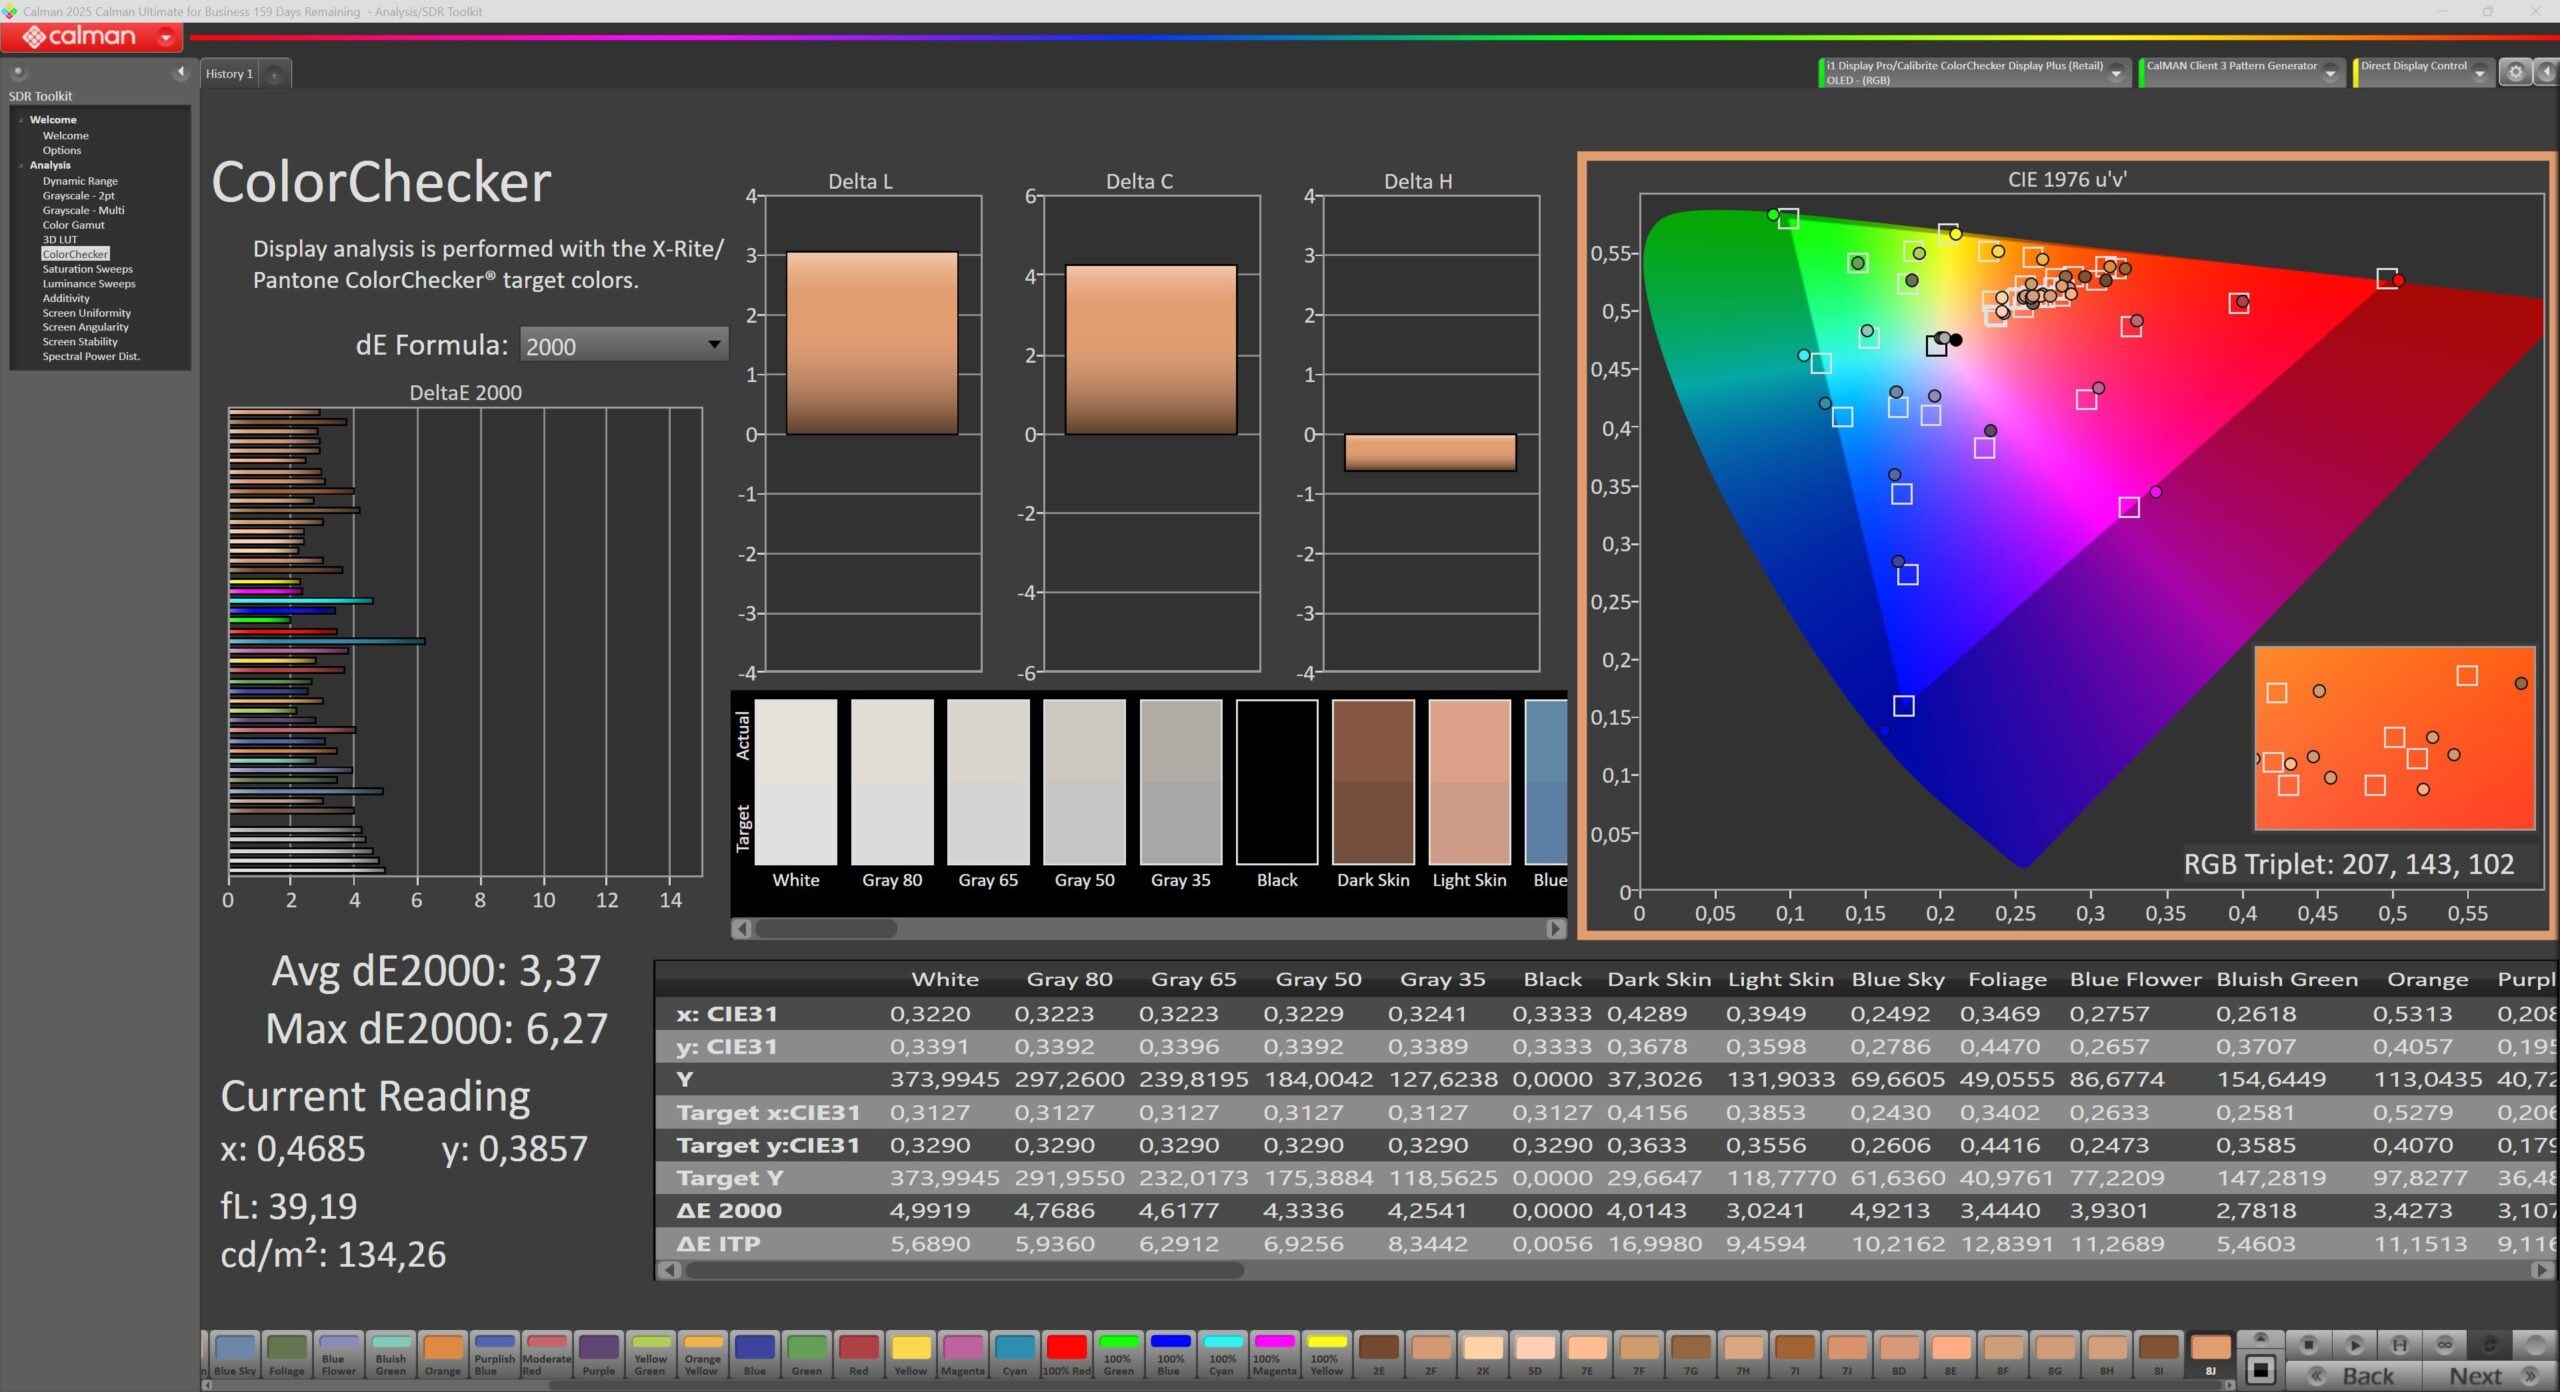
Task: Click the black/white pattern window icon
Action: pyautogui.click(x=2260, y=1369)
